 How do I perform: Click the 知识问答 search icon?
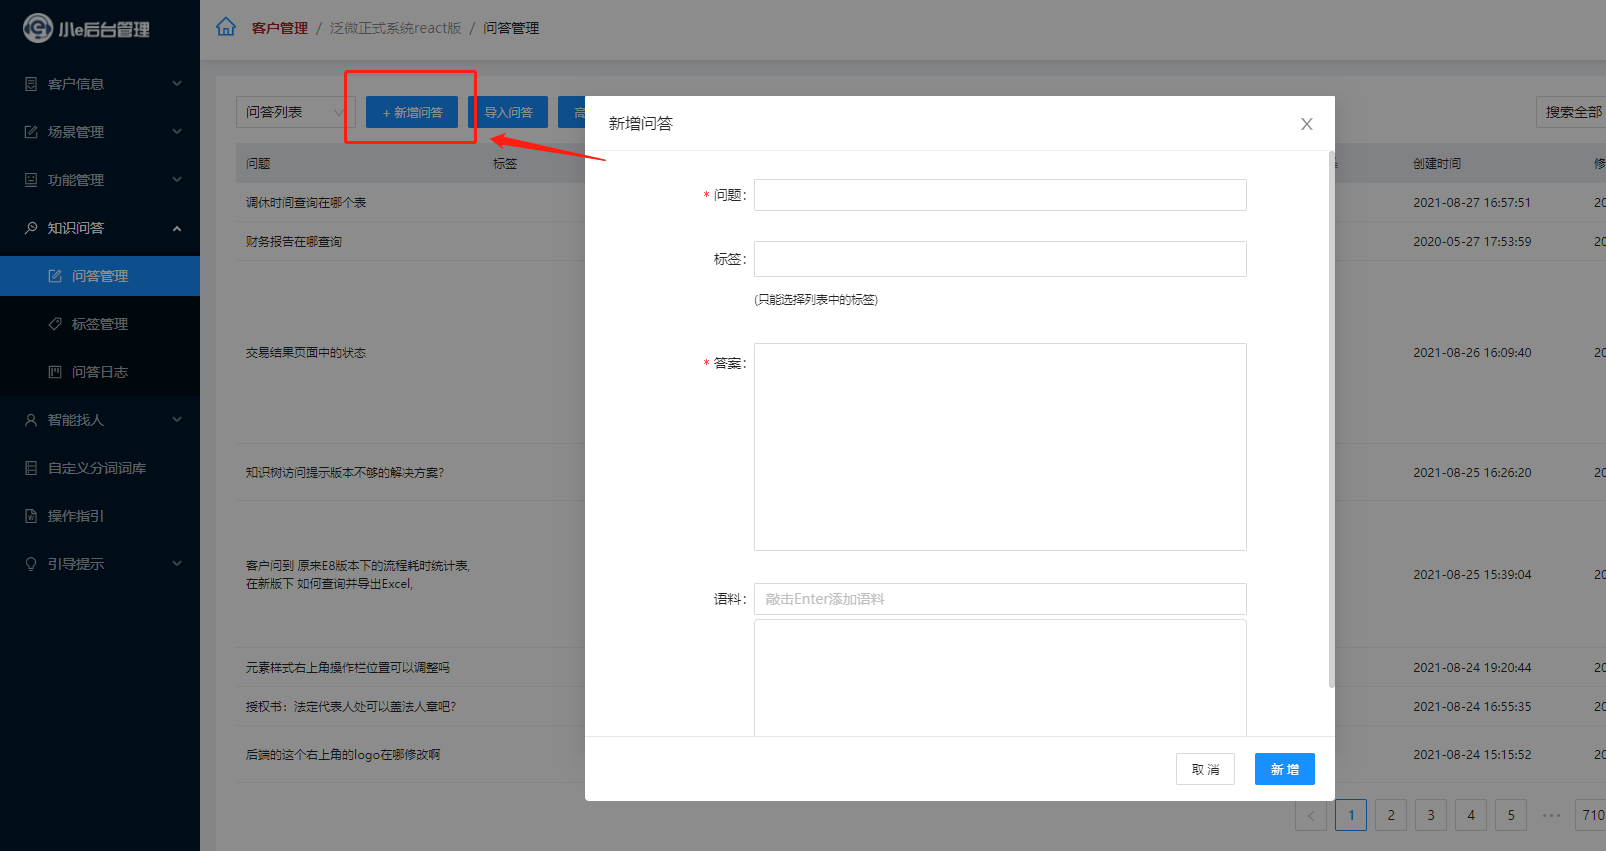click(x=31, y=228)
